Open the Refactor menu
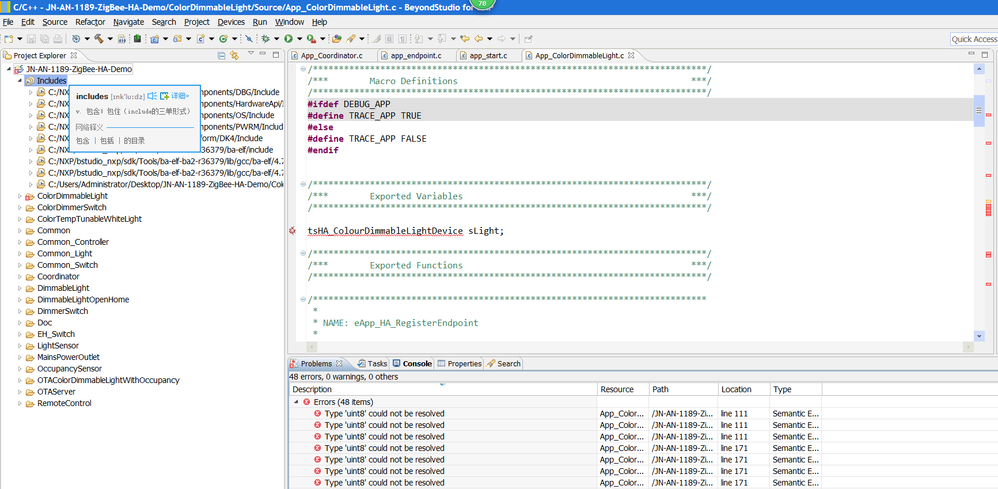Viewport: 998px width, 489px height. pos(90,22)
